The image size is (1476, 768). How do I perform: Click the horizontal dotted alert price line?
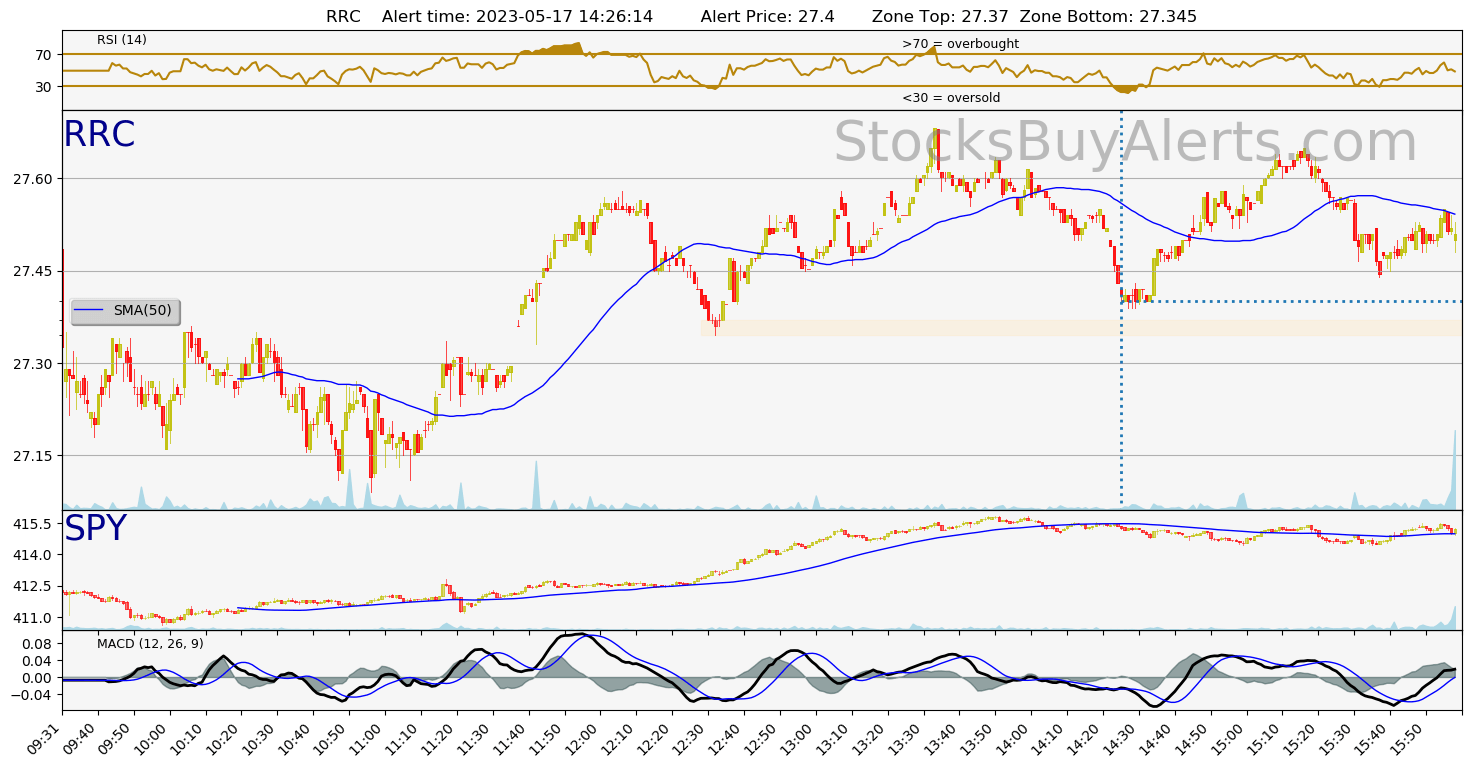[1292, 301]
